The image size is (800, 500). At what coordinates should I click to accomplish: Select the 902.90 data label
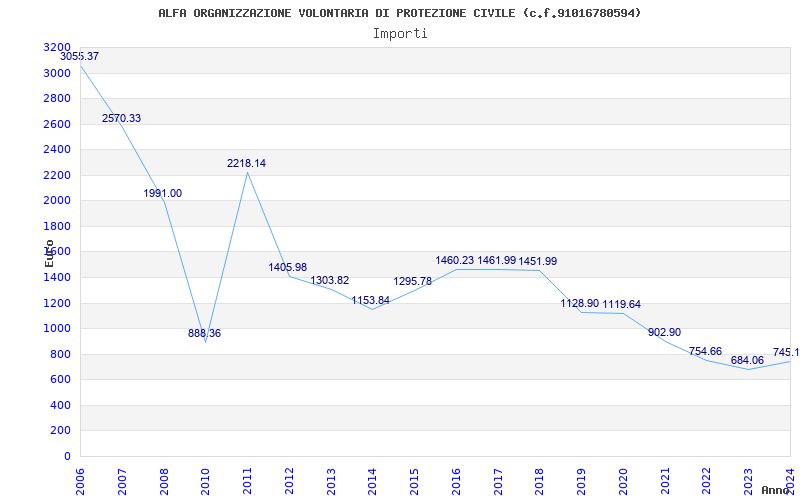point(664,333)
